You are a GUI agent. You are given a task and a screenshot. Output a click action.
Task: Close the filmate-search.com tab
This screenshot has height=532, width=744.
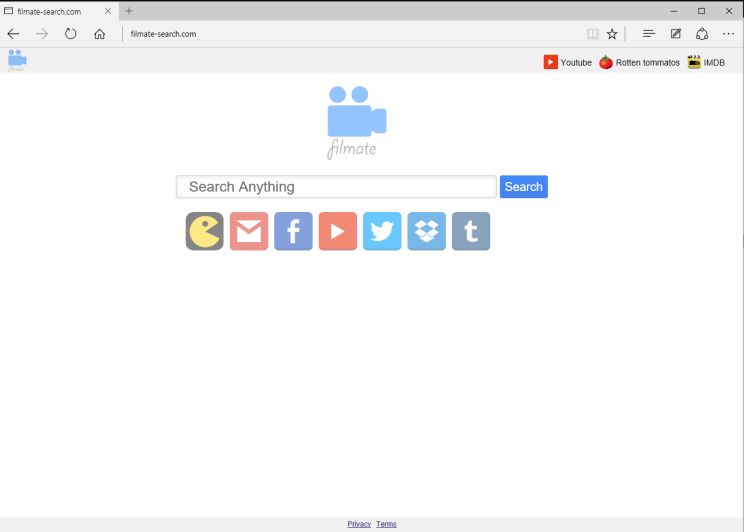tap(108, 11)
